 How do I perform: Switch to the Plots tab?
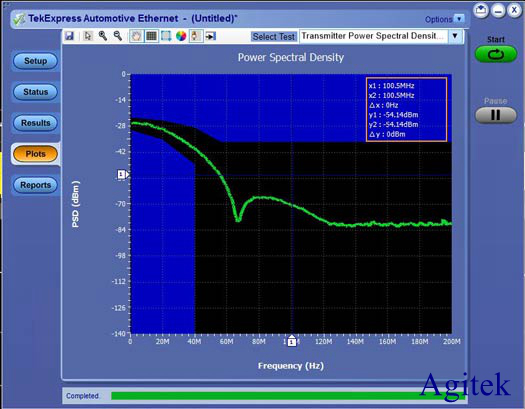pyautogui.click(x=35, y=154)
